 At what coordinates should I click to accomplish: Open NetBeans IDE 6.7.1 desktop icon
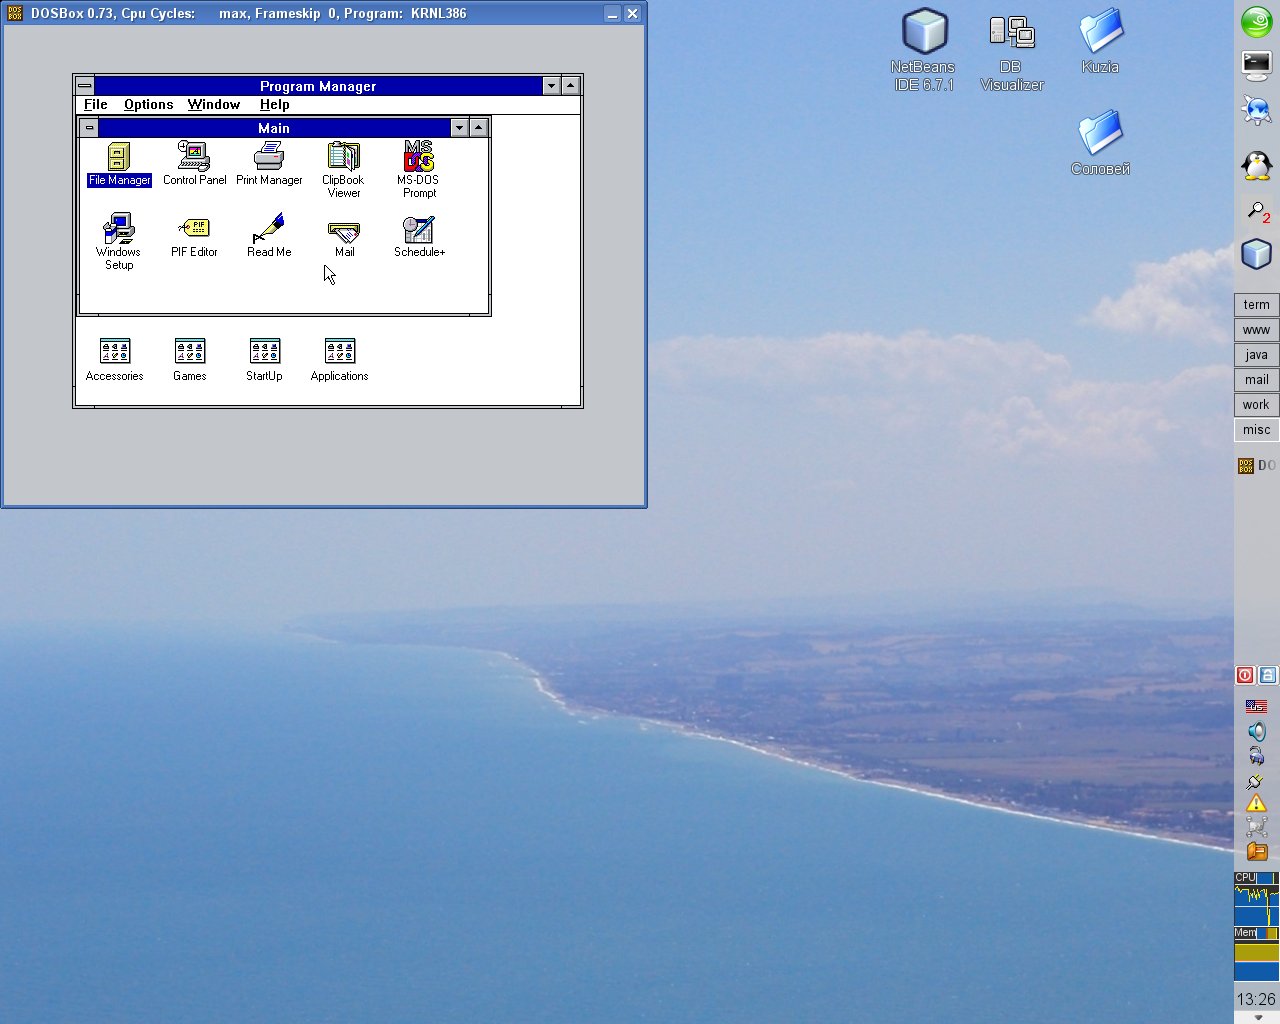[x=924, y=50]
